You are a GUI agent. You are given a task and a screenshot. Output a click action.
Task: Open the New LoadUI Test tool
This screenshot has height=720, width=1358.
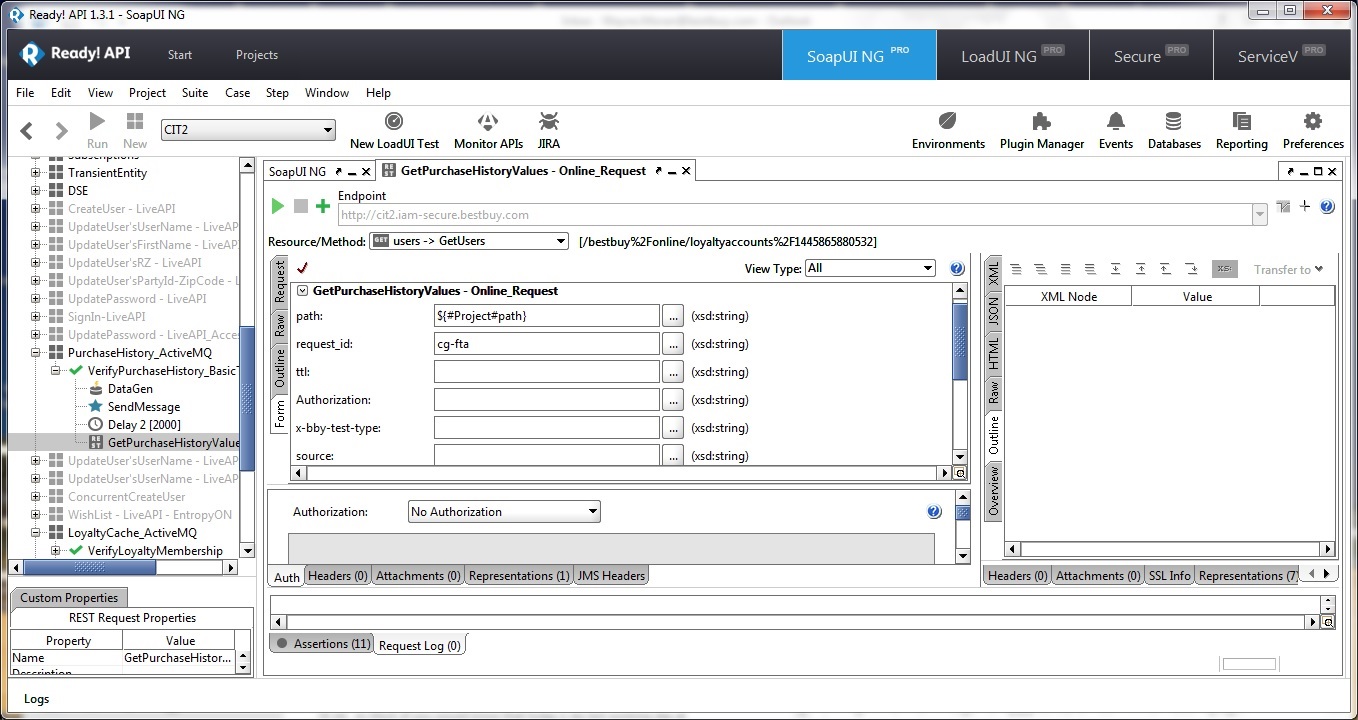(x=394, y=131)
